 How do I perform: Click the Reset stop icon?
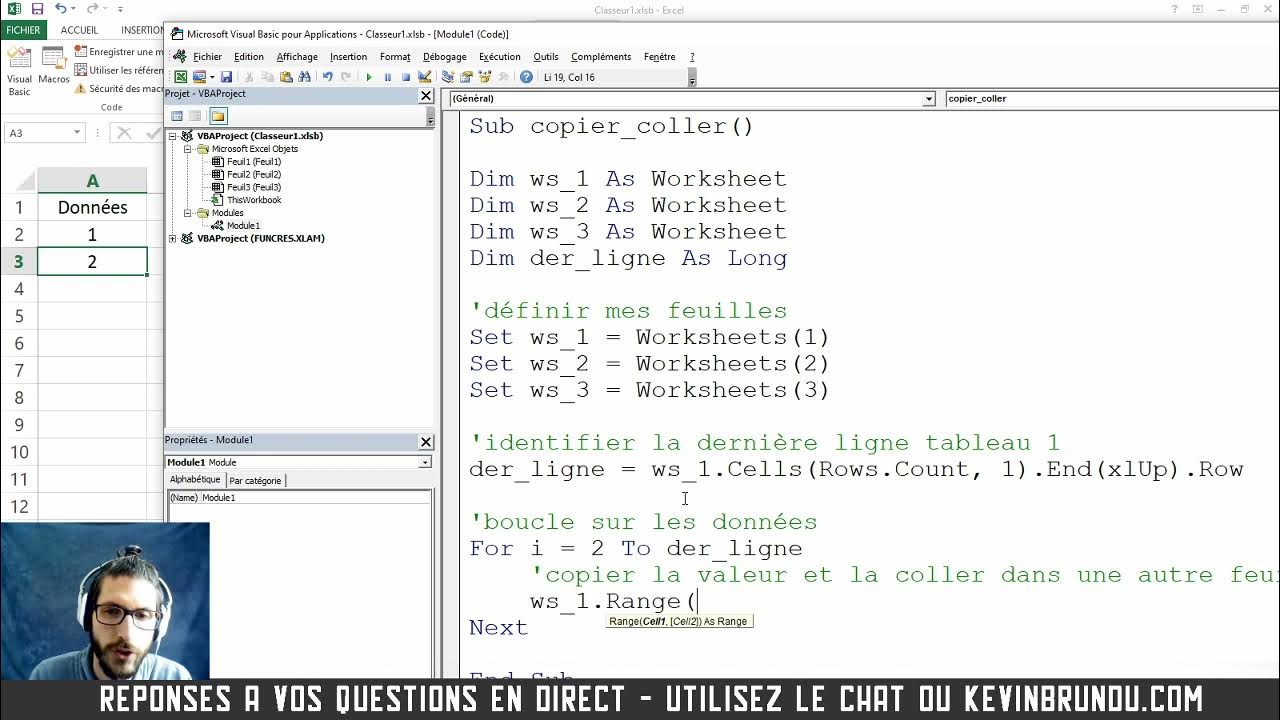coord(406,77)
